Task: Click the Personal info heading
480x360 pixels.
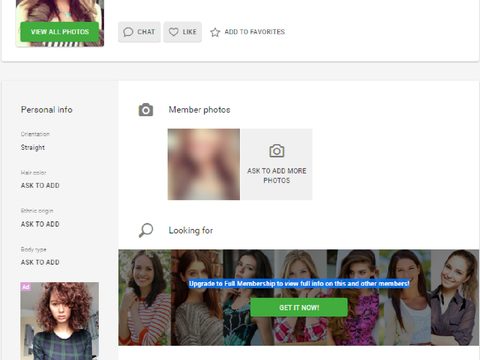Action: pos(47,110)
